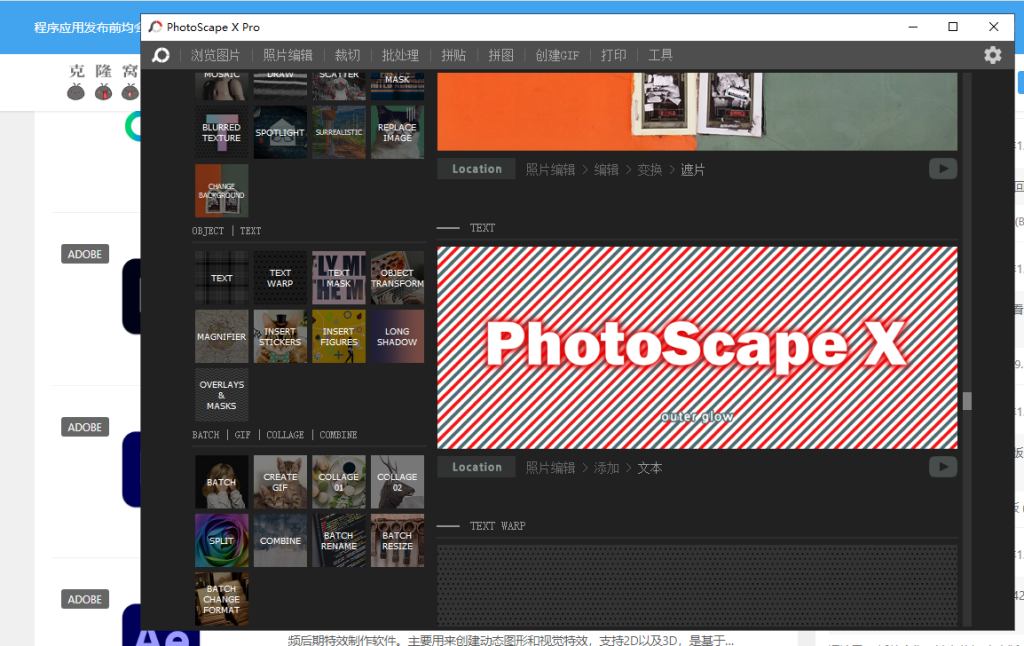
Task: Select the Insert Stickers tile
Action: pyautogui.click(x=280, y=336)
